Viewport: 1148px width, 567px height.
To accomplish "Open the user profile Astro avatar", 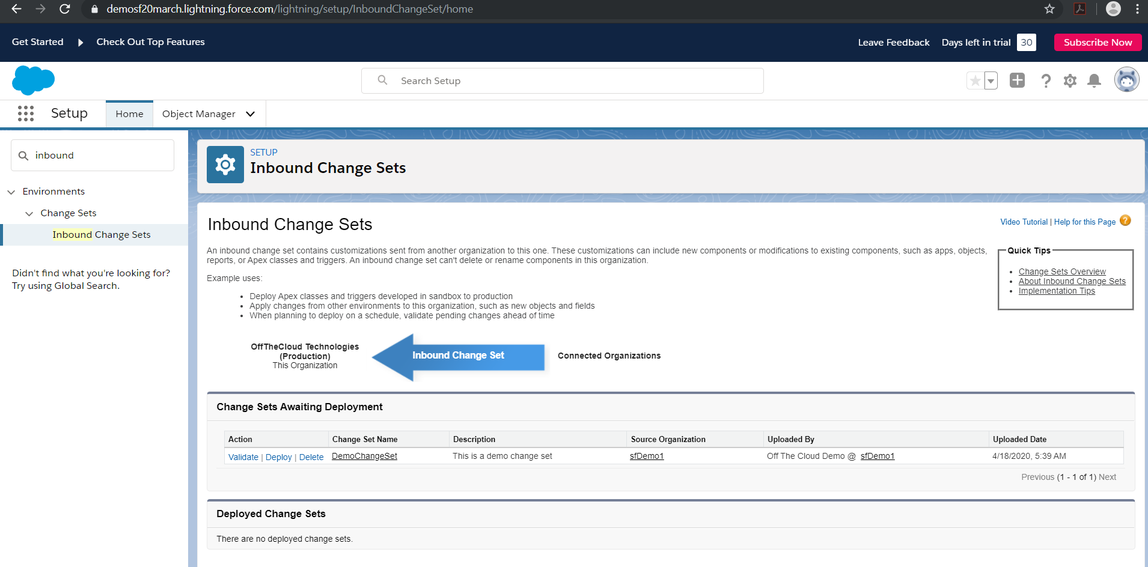I will click(x=1127, y=80).
